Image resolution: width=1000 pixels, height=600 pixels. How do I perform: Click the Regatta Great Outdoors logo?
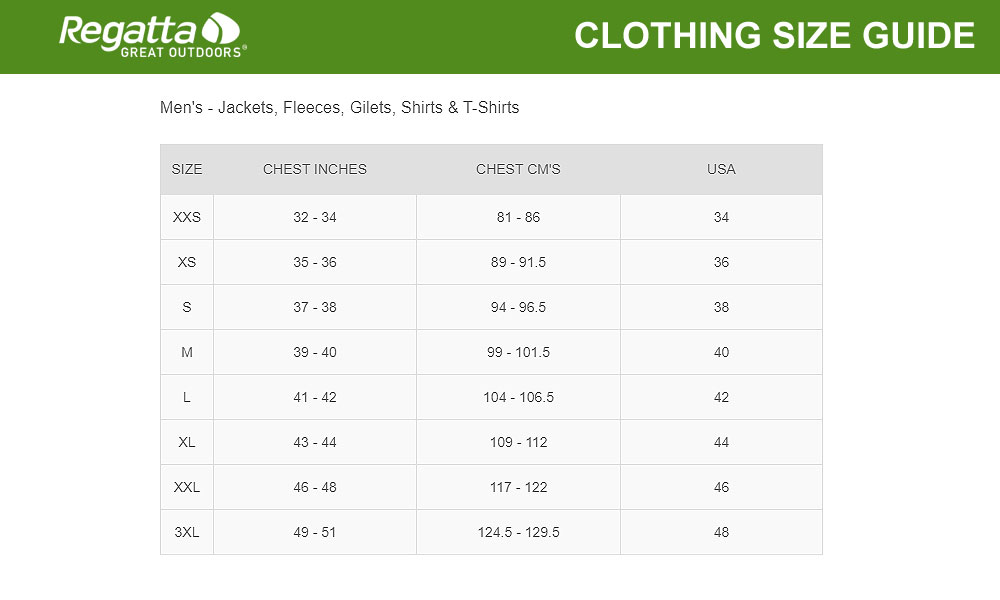[x=152, y=36]
